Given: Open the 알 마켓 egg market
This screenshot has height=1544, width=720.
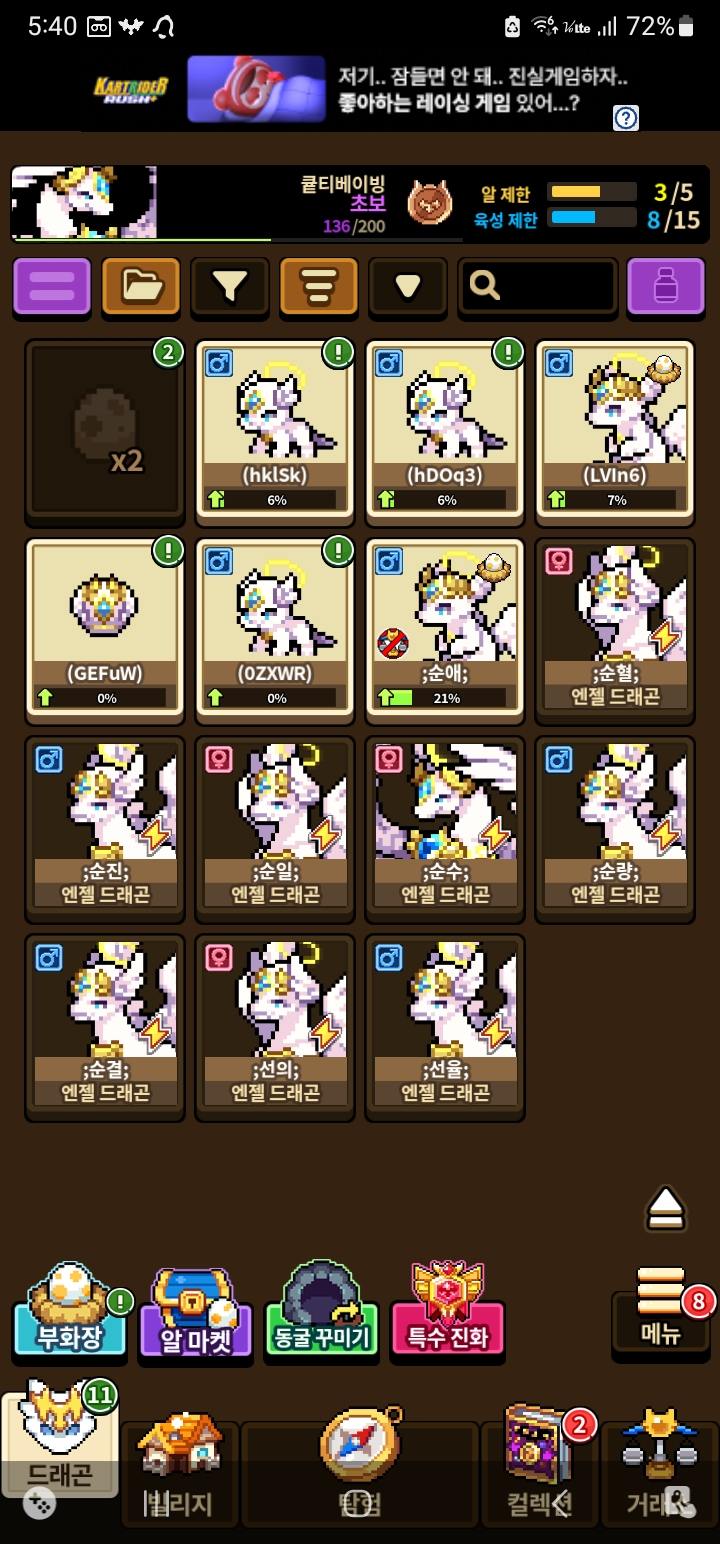Looking at the screenshot, I should coord(195,1312).
